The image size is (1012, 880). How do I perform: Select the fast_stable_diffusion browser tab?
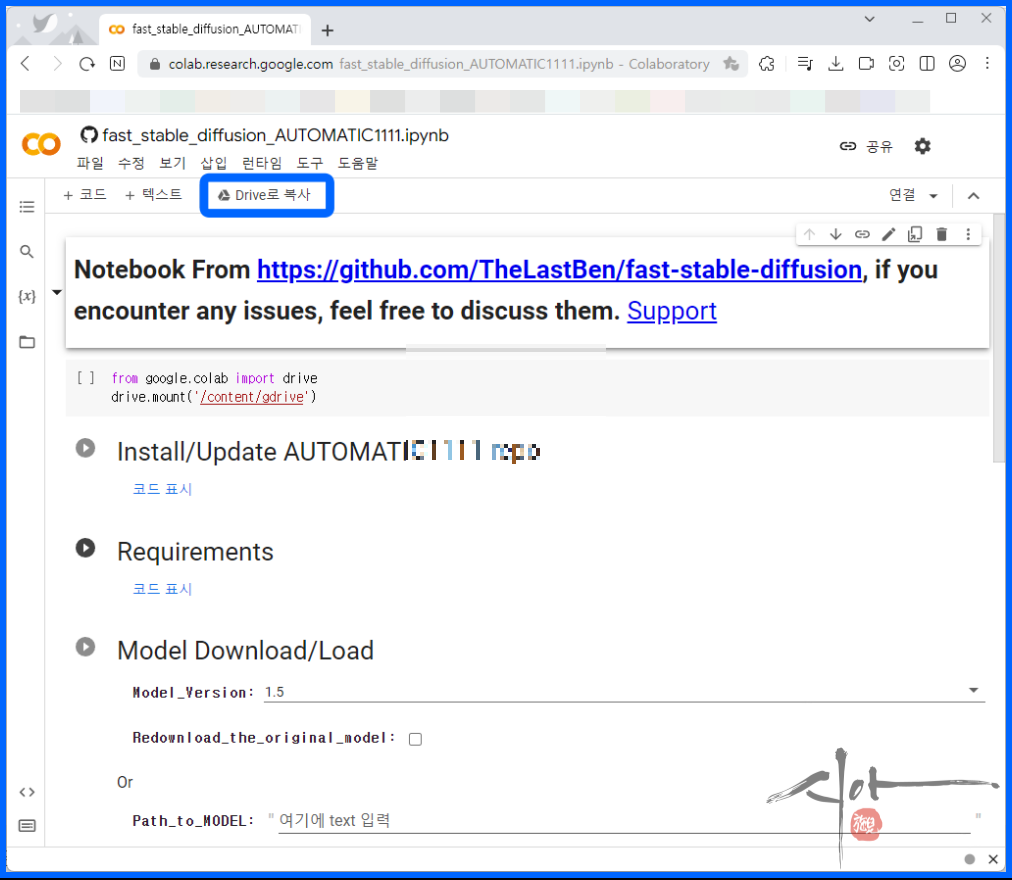tap(205, 30)
